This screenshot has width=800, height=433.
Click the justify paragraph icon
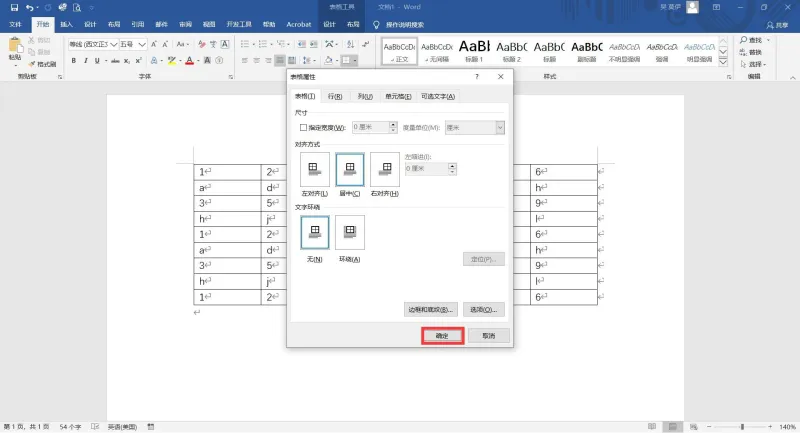tap(280, 61)
